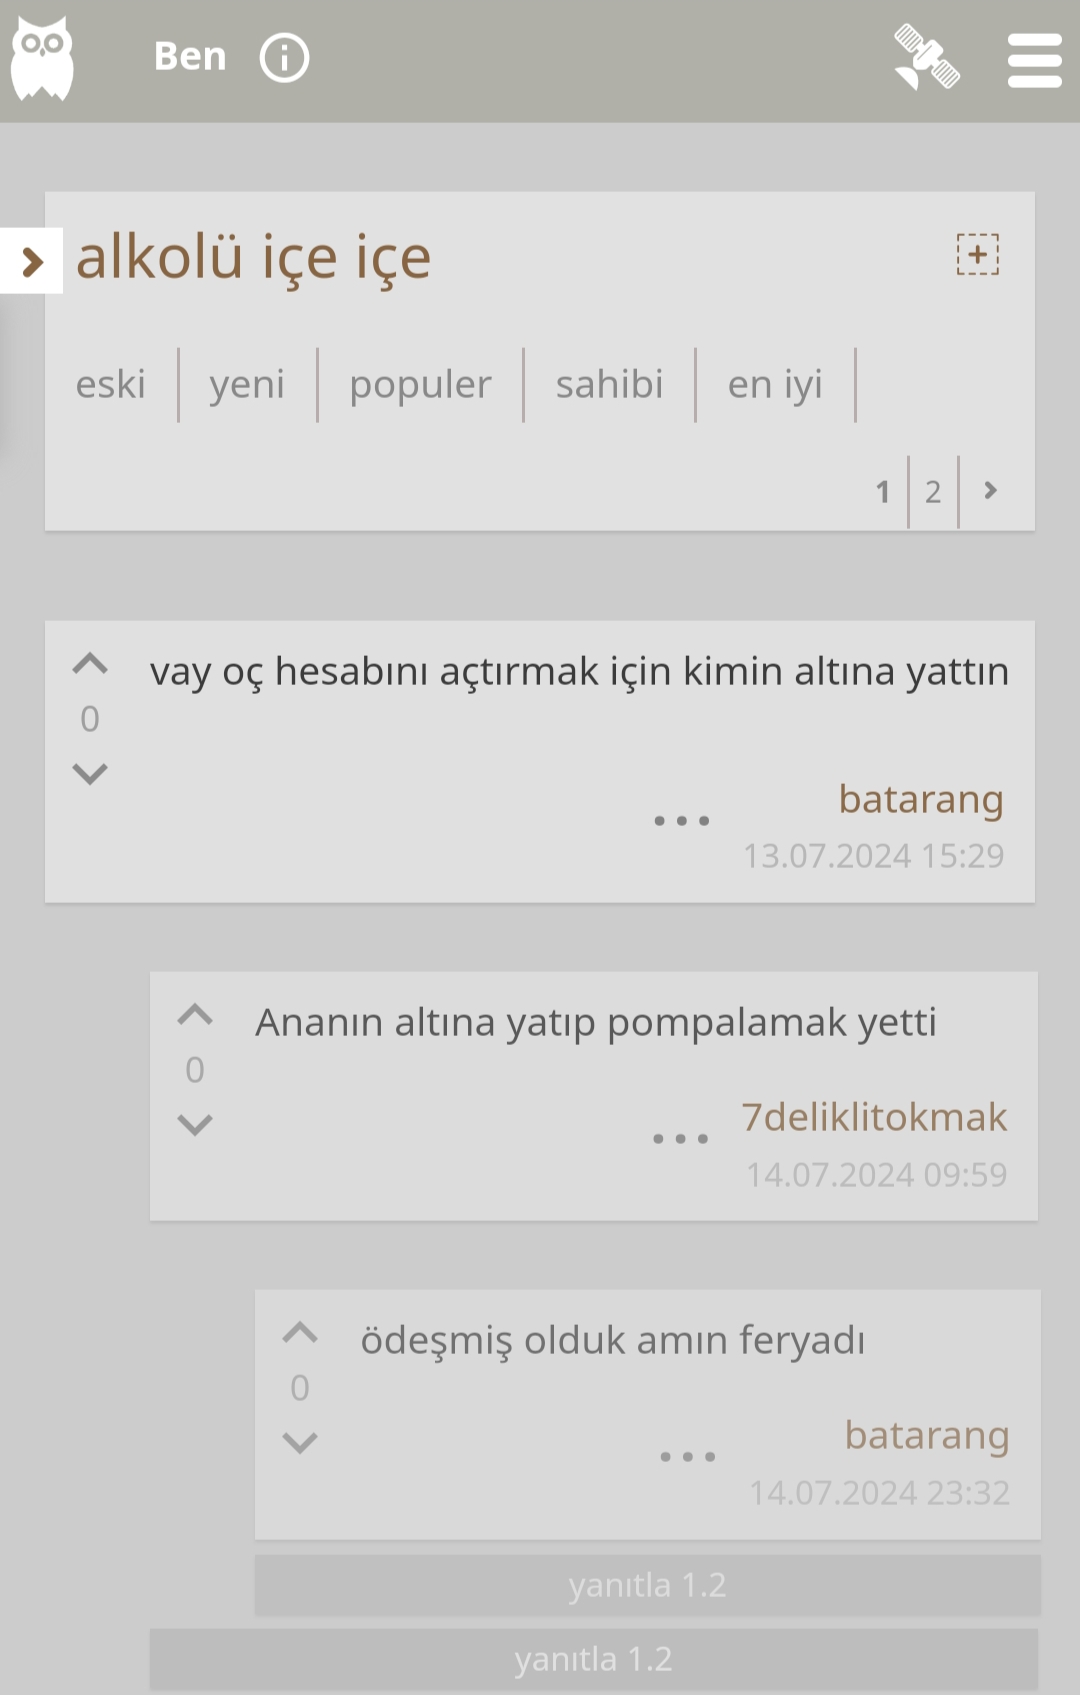The width and height of the screenshot is (1080, 1695).
Task: Select the 'en iyi' sort tab
Action: pos(775,384)
